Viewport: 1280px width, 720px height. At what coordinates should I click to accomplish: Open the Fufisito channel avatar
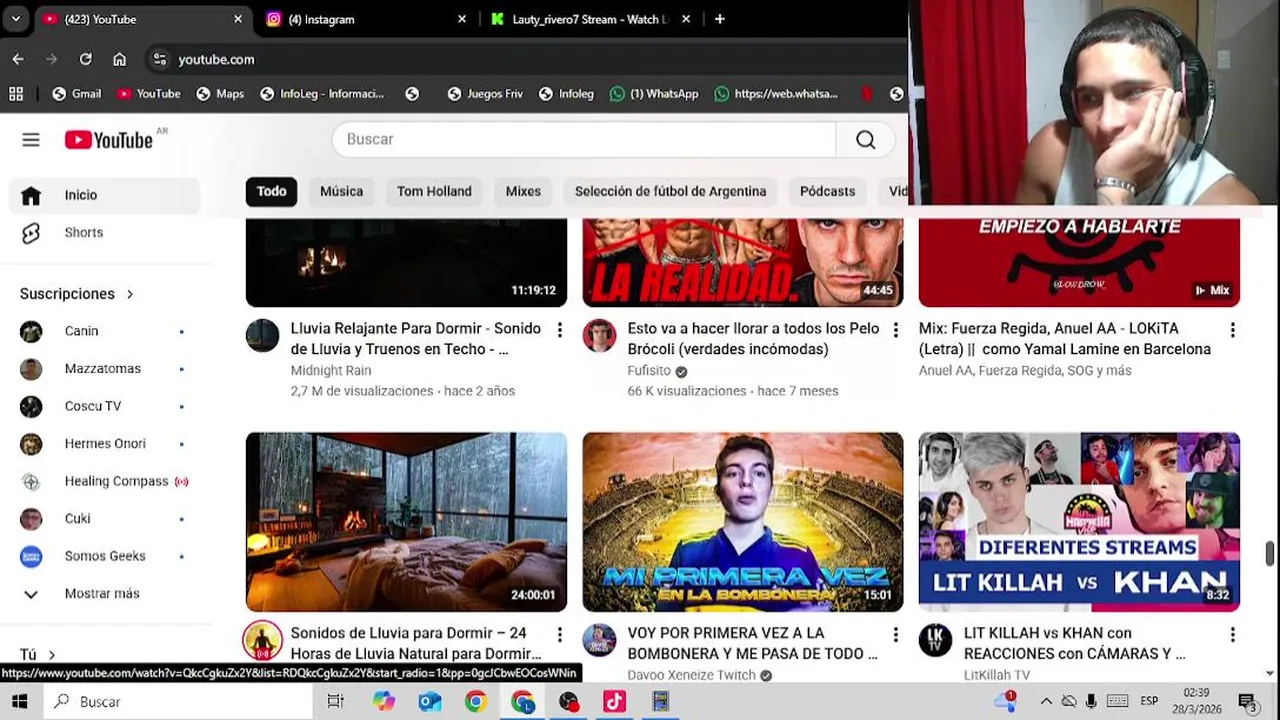(x=599, y=336)
